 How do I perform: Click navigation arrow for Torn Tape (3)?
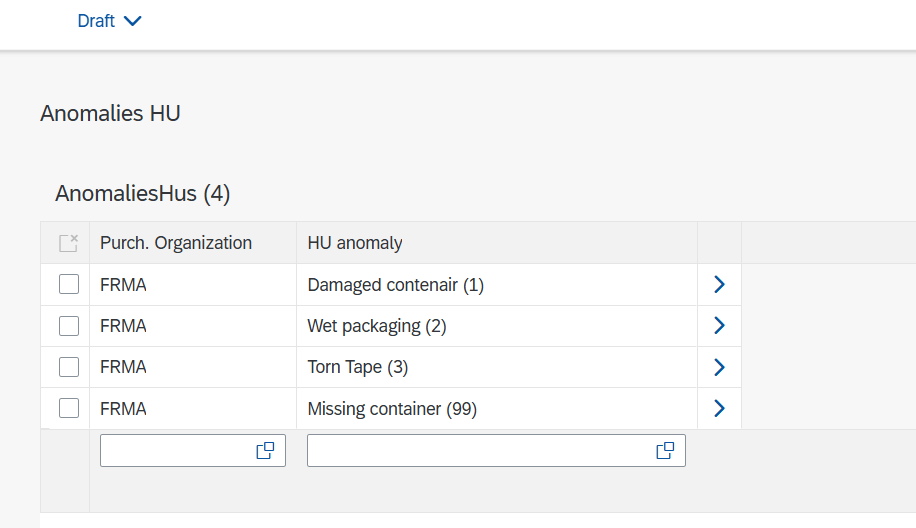click(719, 367)
